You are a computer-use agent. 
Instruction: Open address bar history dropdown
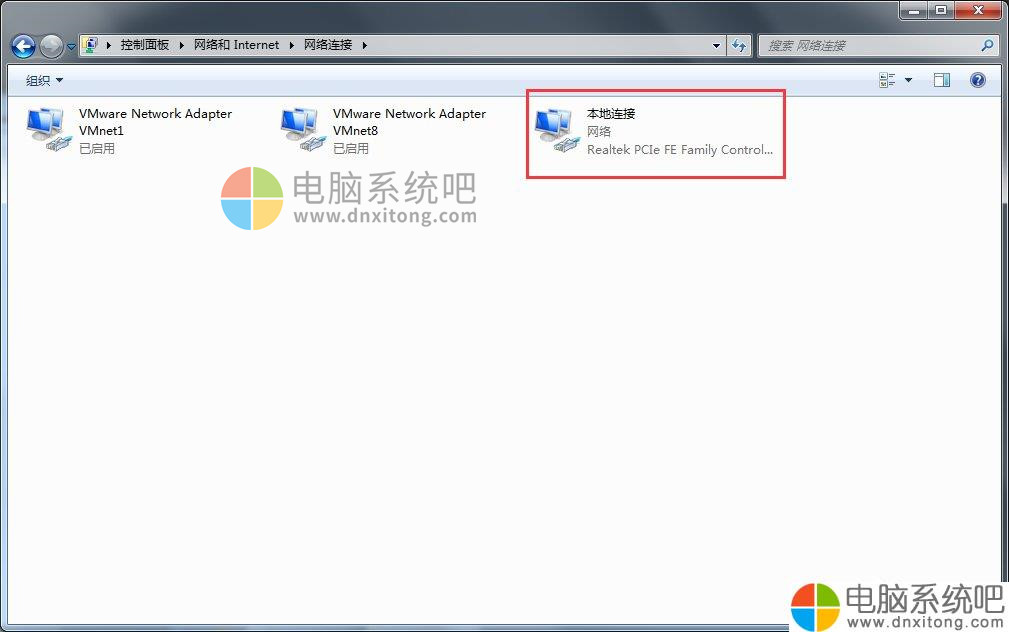pos(716,45)
